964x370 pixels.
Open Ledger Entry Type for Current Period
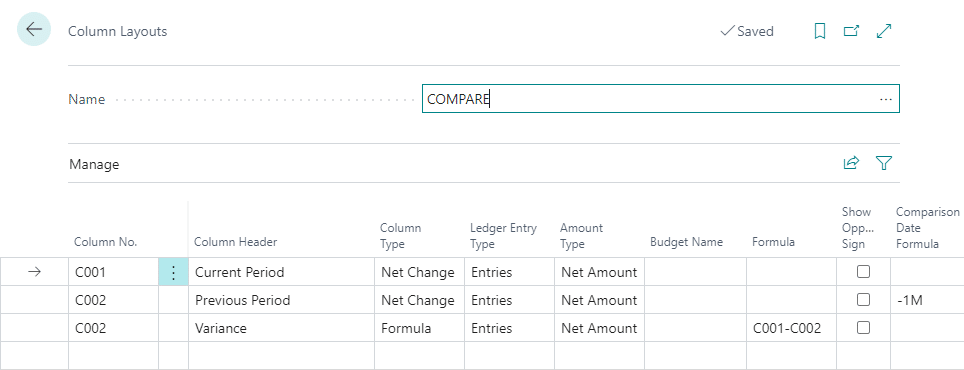509,272
